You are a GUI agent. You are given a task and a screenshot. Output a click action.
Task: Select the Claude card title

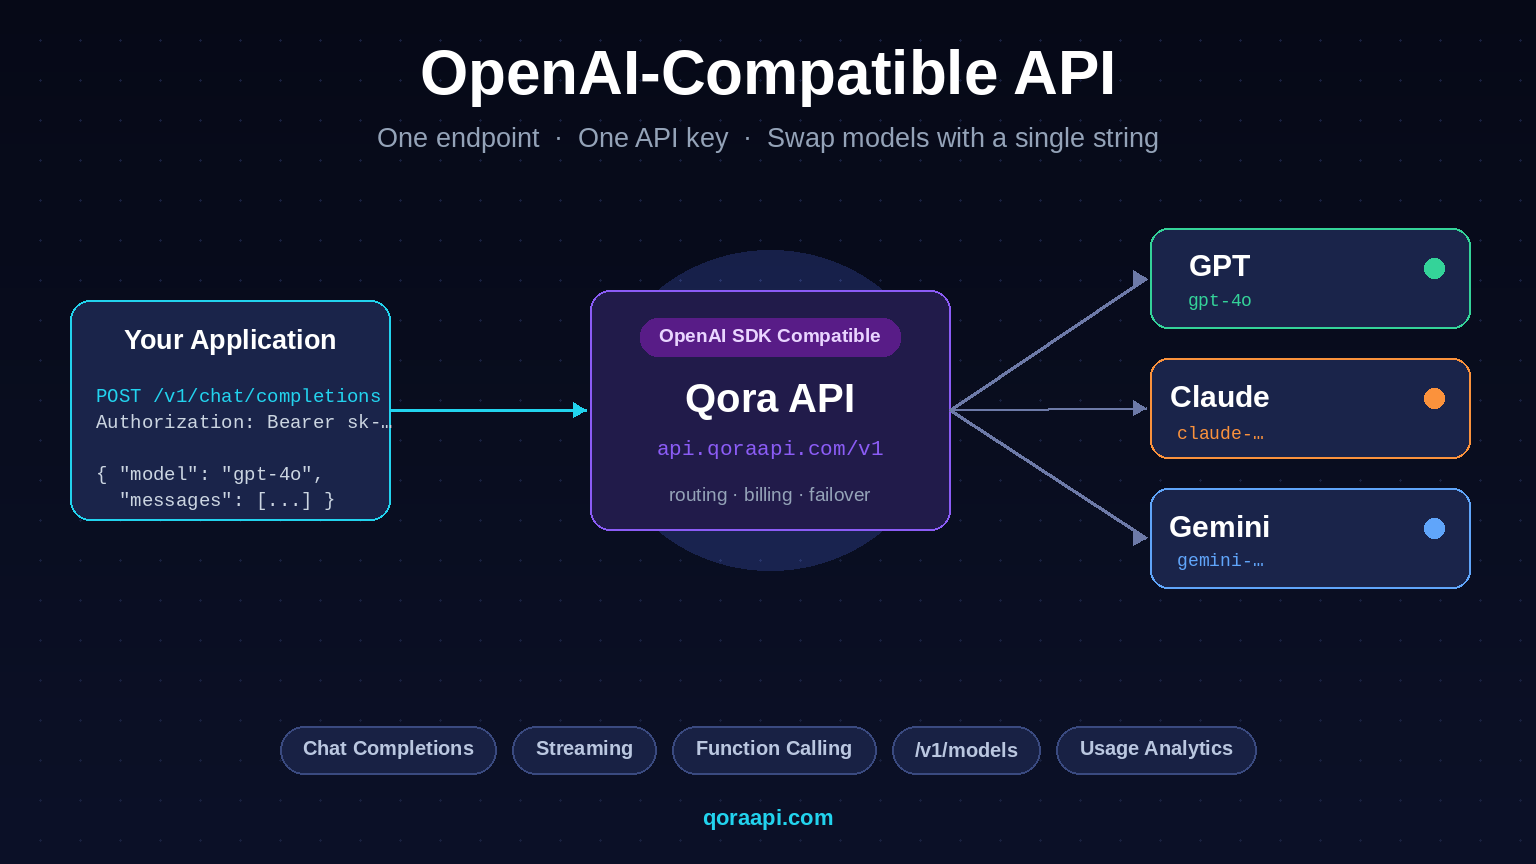pos(1219,397)
